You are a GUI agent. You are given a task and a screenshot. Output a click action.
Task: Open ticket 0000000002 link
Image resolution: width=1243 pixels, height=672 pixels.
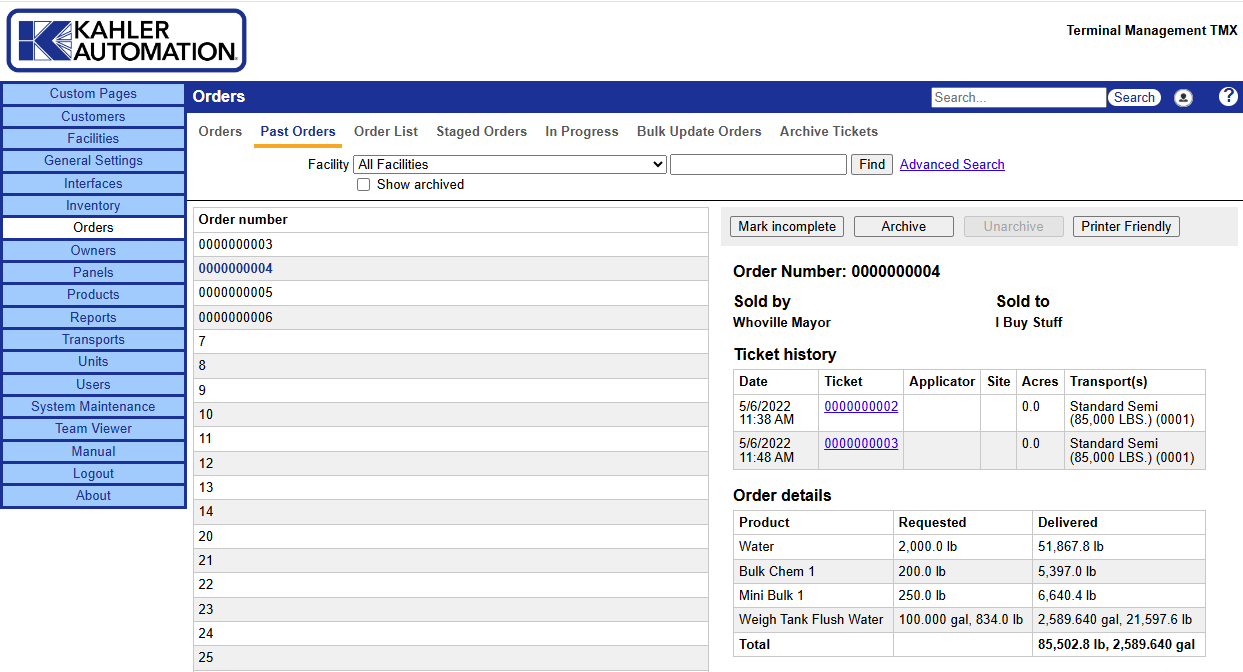point(860,407)
